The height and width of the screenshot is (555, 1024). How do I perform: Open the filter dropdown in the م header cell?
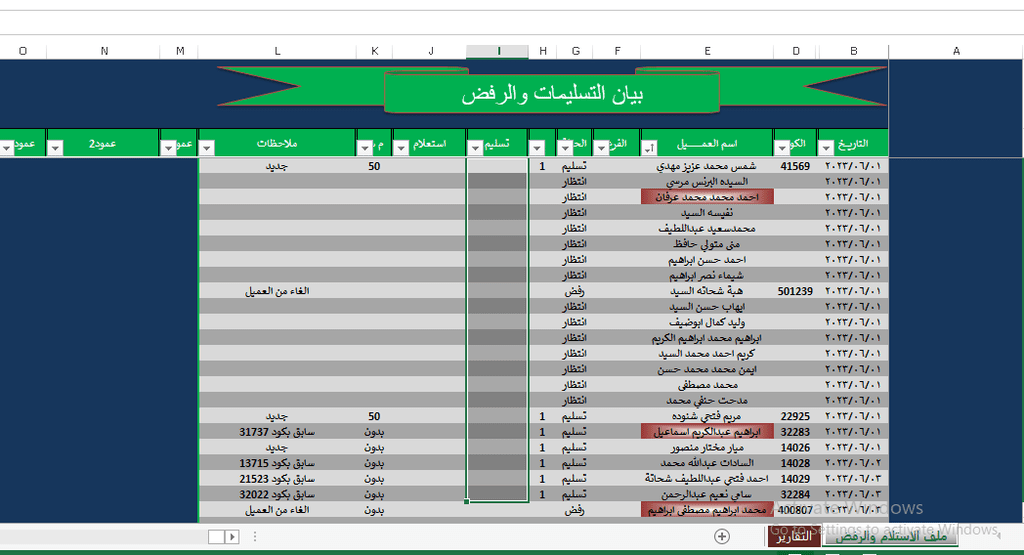pos(364,148)
